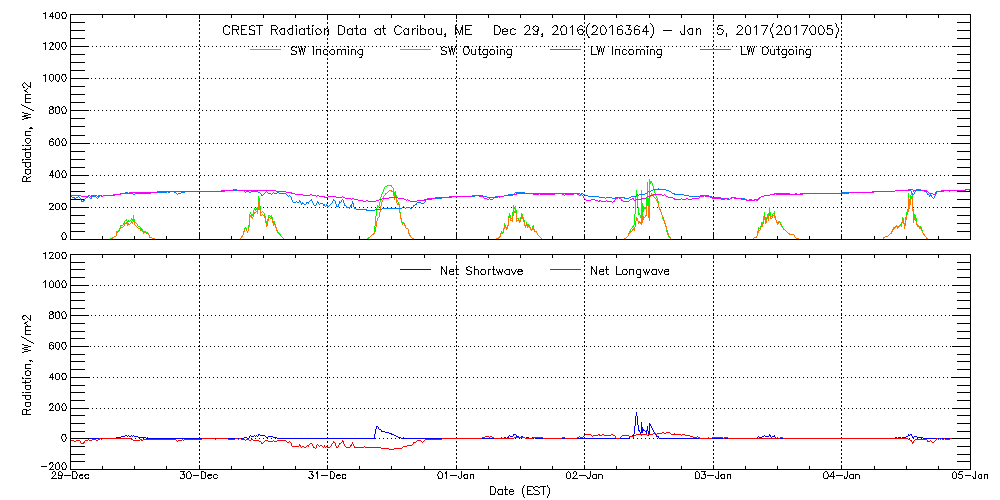Screen dimensions: 1000x500
Task: Click the SW Incoming legend label
Action: 327,51
